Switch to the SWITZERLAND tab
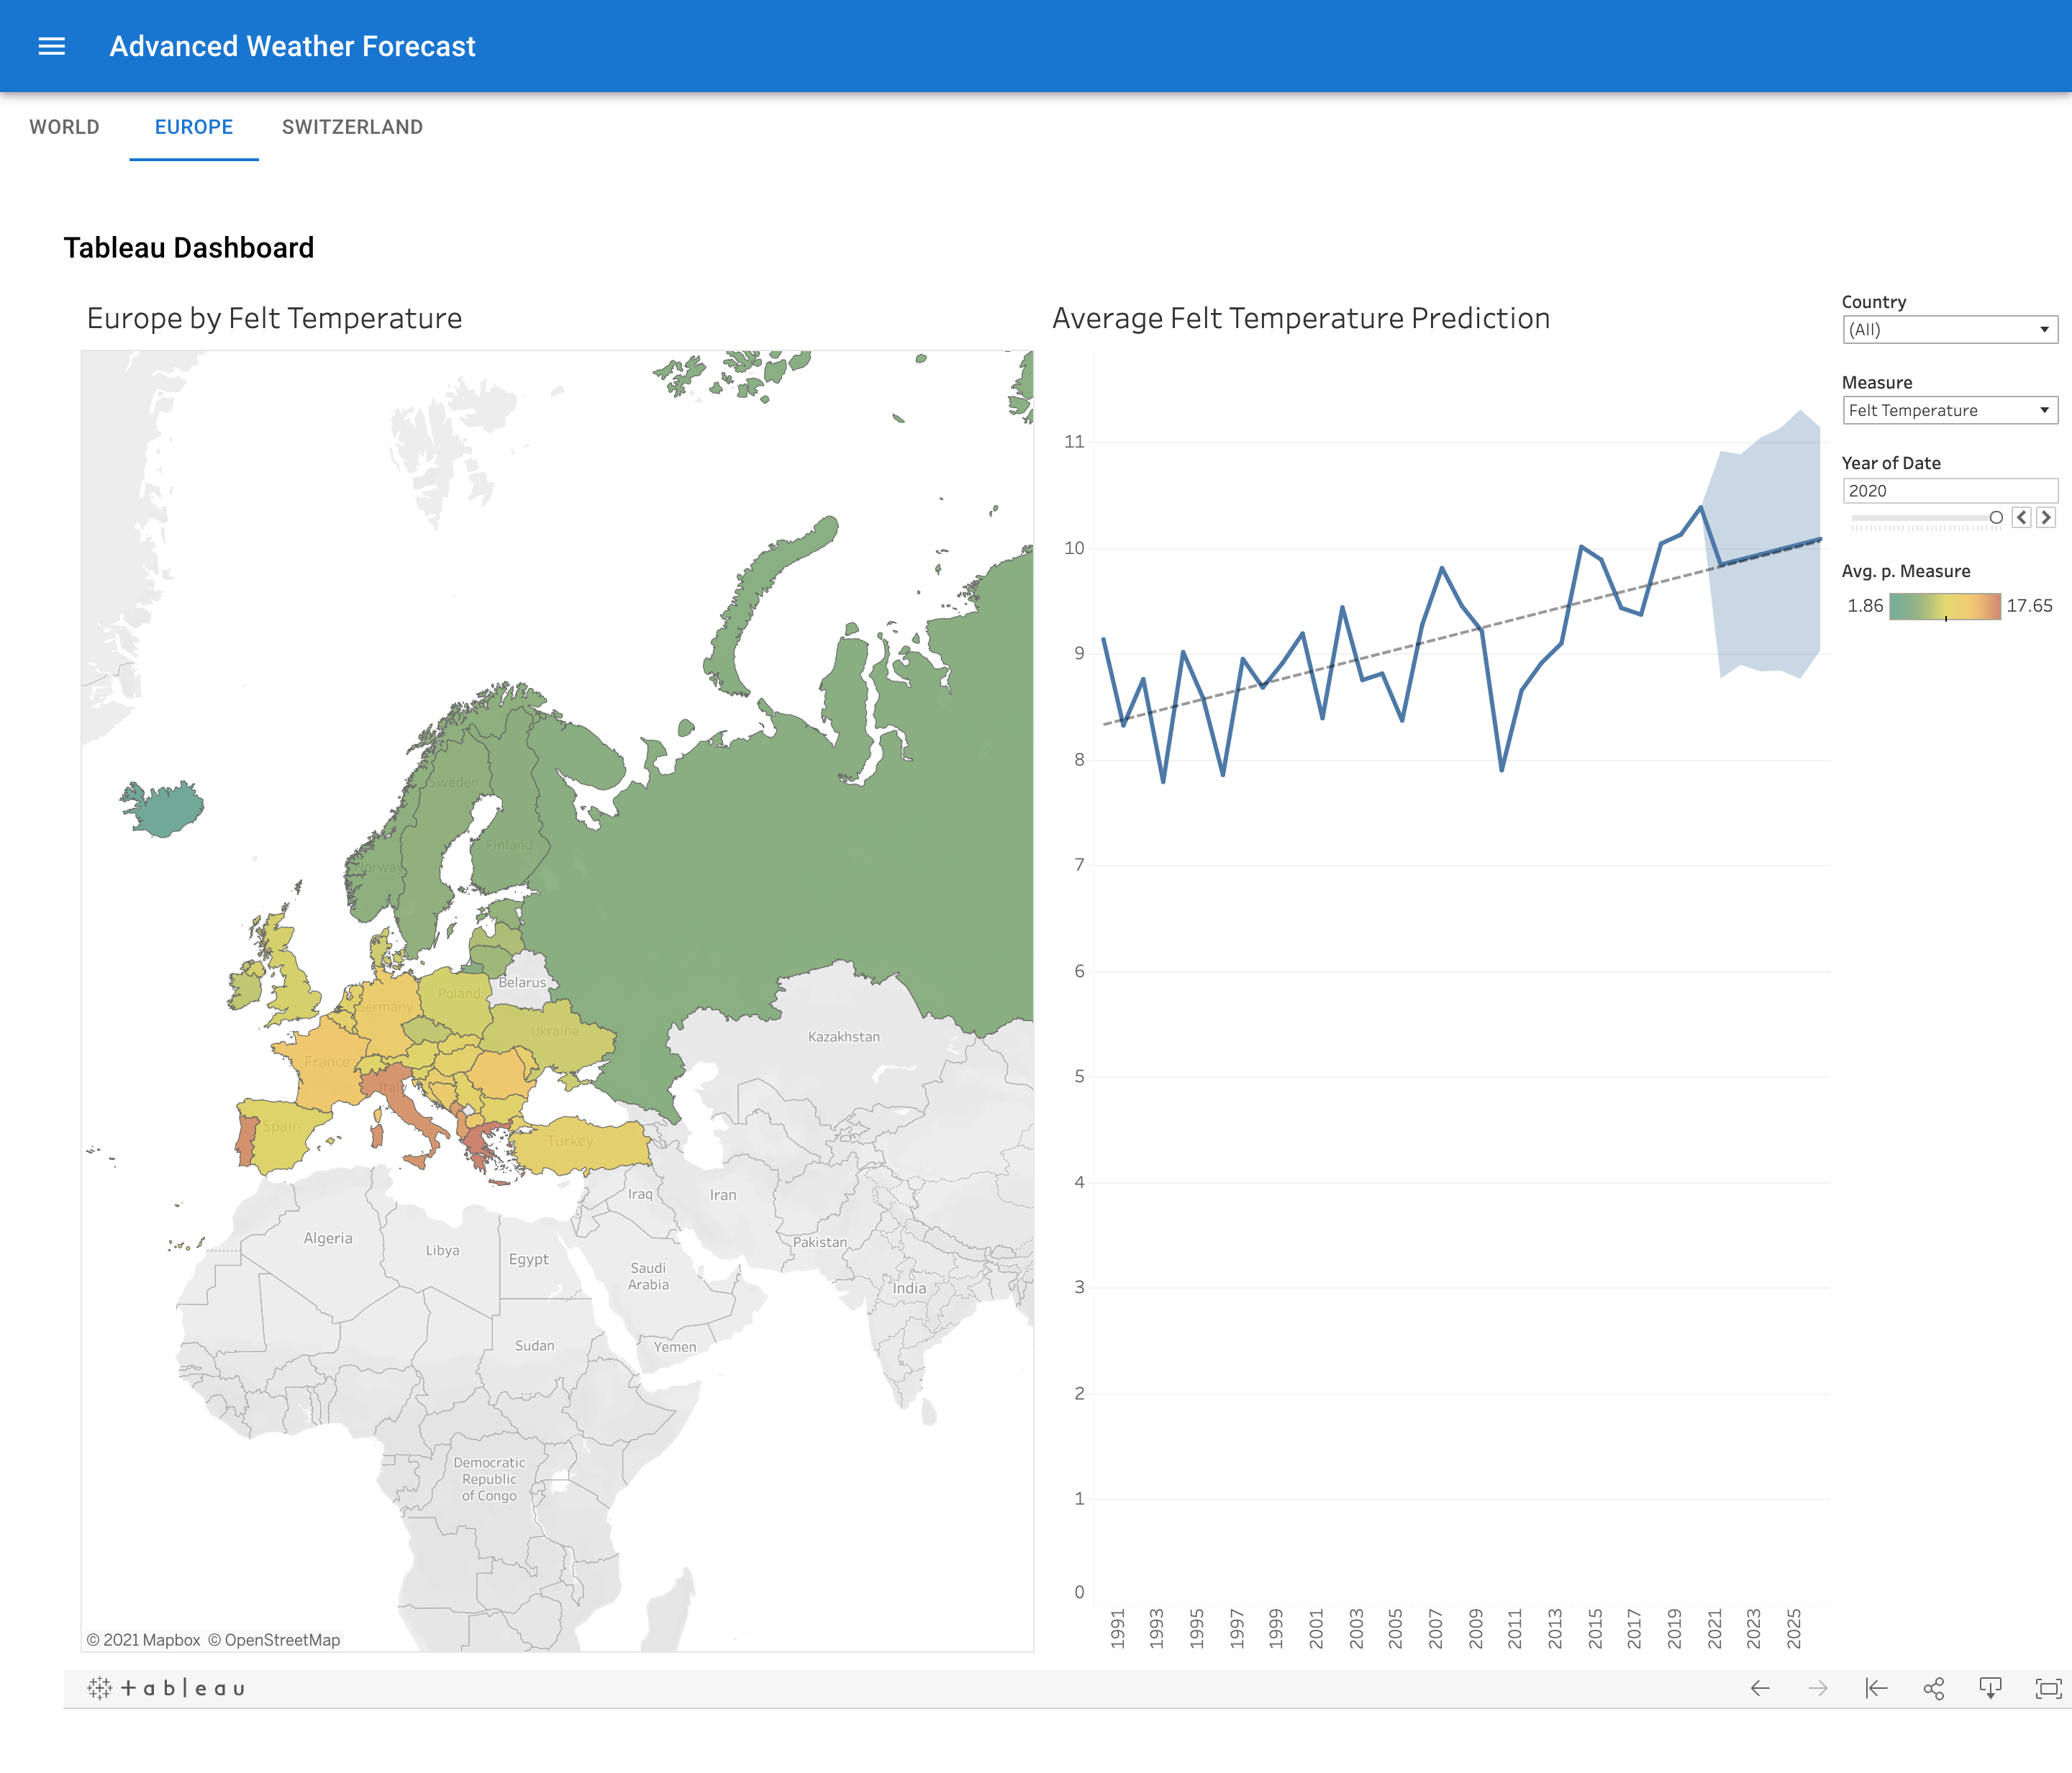 point(352,127)
